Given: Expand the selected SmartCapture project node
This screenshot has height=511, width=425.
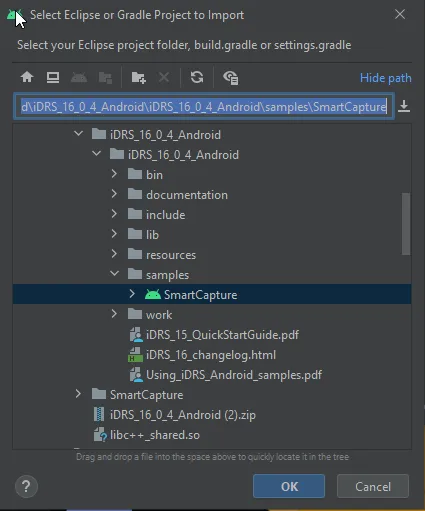Looking at the screenshot, I should point(132,294).
